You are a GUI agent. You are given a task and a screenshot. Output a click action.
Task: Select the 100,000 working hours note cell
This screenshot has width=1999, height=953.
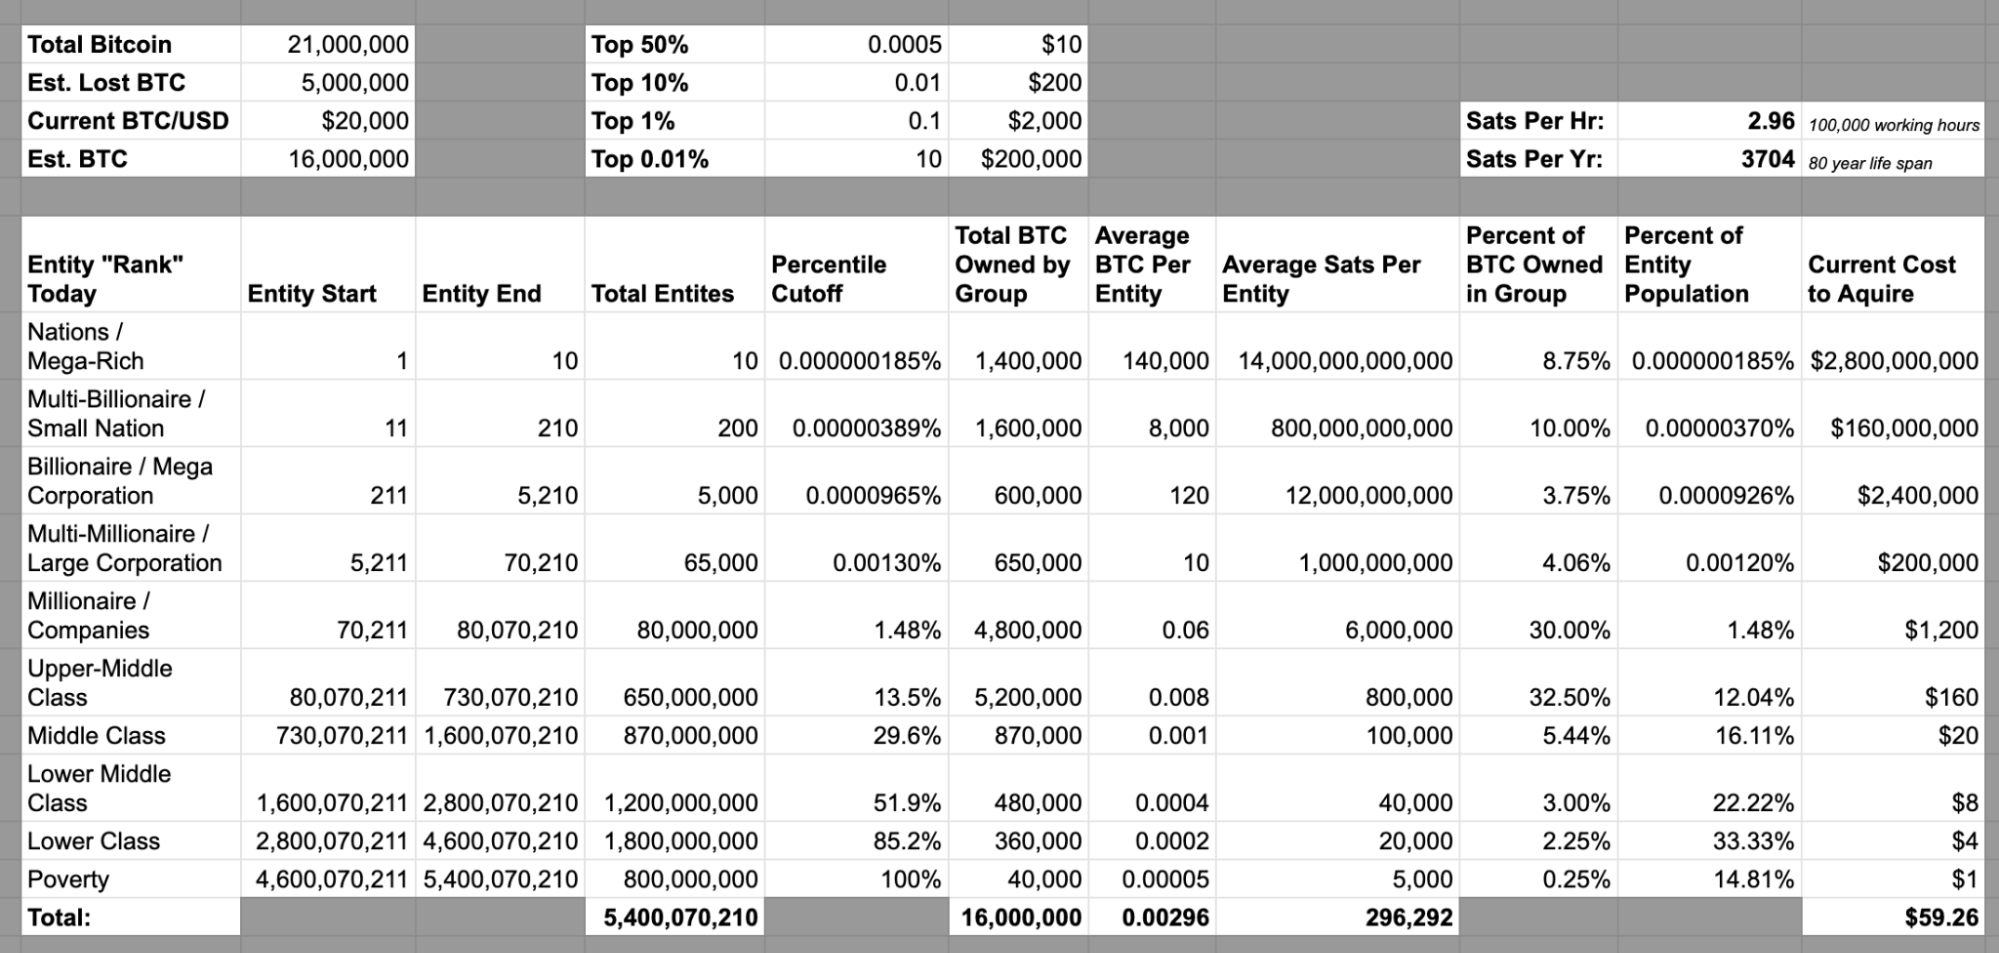coord(1893,125)
